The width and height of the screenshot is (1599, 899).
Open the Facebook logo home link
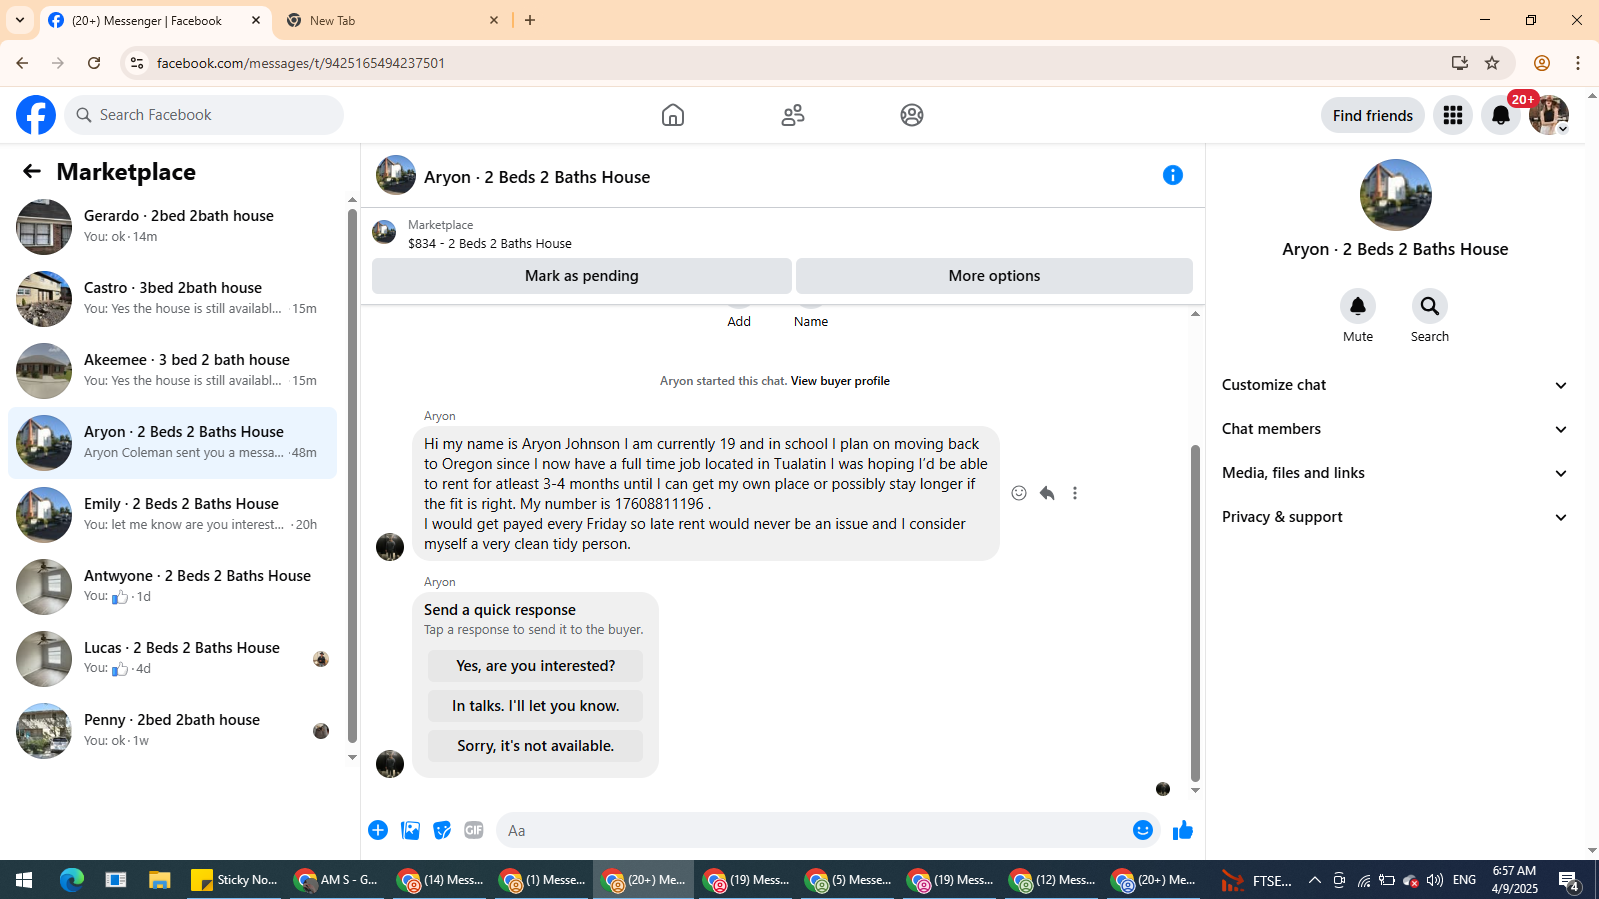[x=36, y=115]
